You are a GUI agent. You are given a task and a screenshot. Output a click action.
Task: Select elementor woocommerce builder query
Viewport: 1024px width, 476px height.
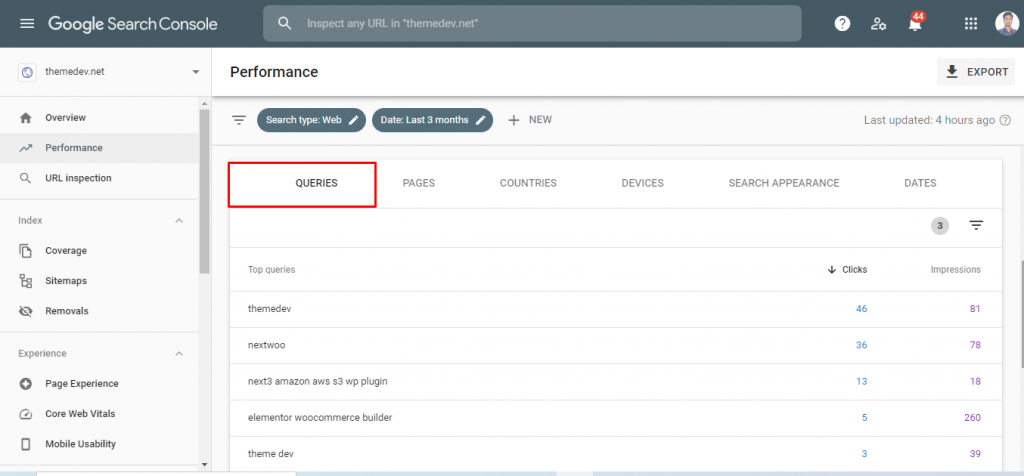click(x=616, y=418)
